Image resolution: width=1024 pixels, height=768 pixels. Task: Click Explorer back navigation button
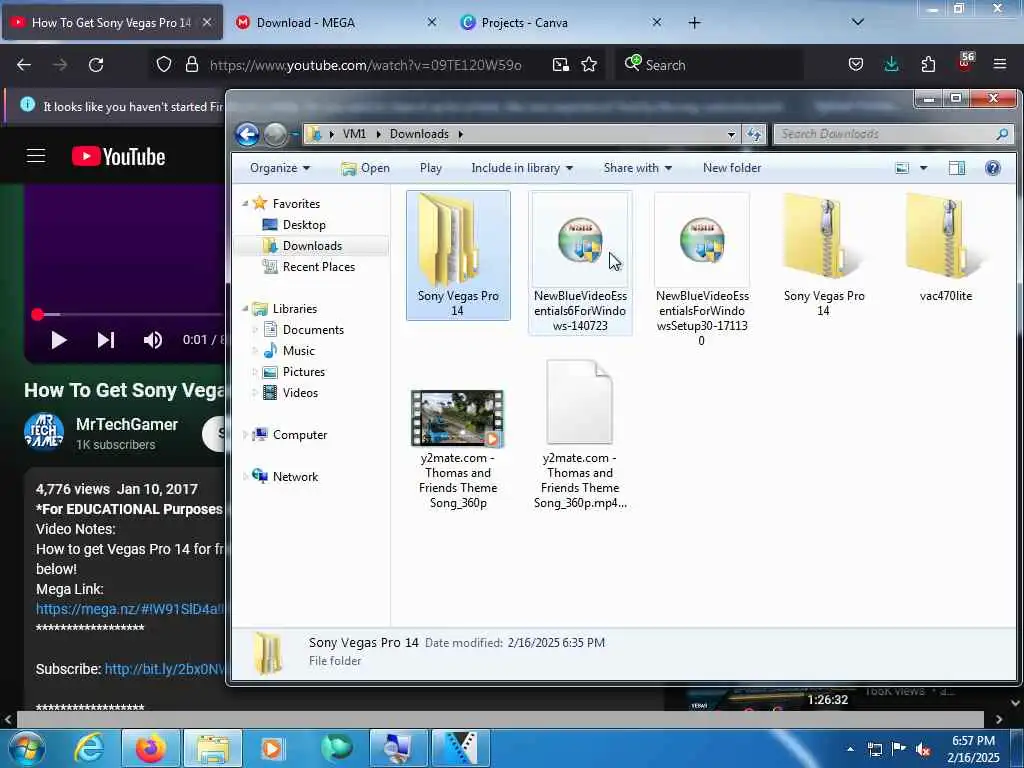point(248,135)
